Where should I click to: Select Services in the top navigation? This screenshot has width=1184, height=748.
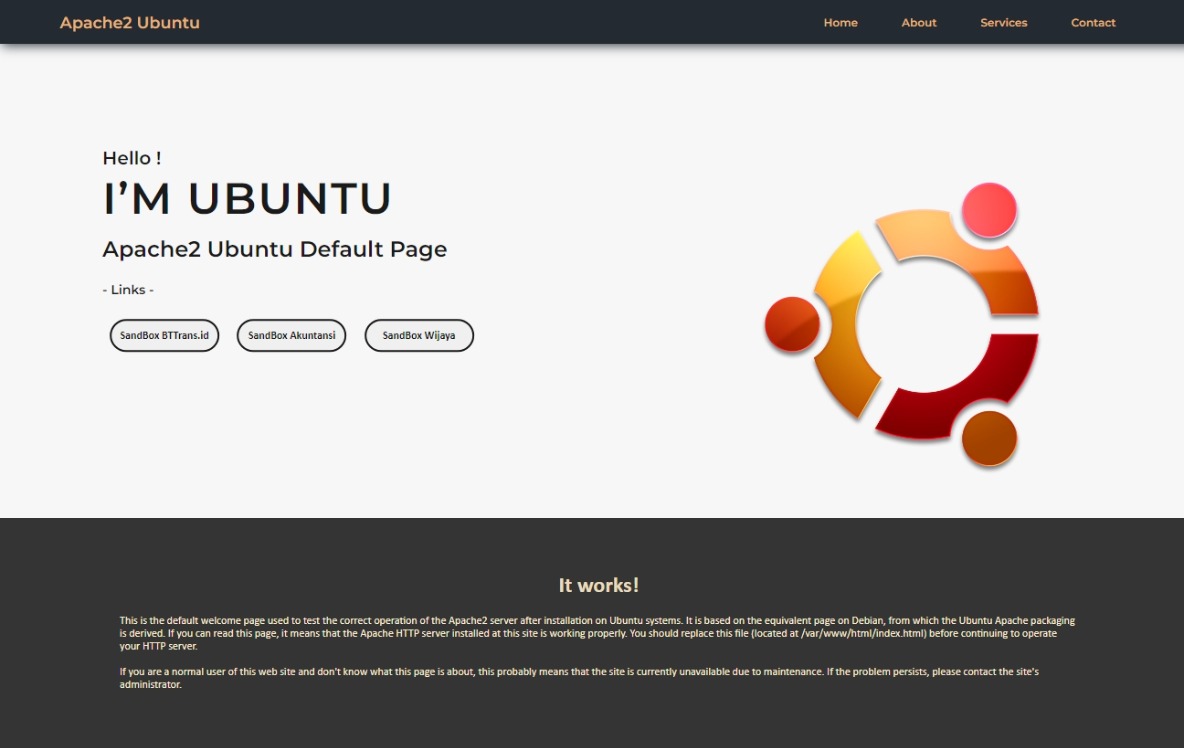point(1003,22)
